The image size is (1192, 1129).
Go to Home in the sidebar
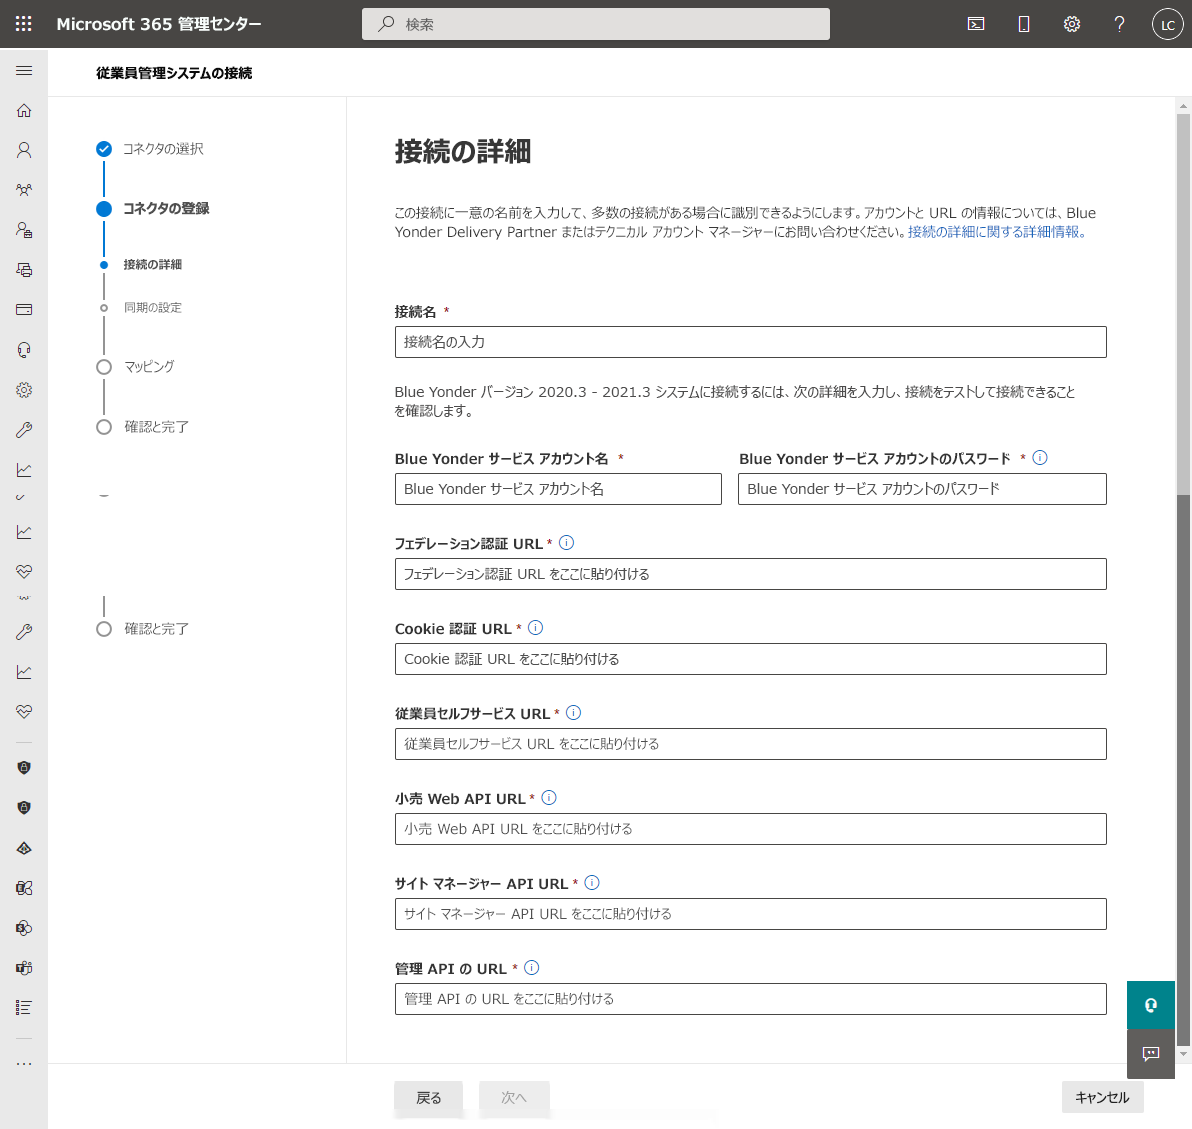pyautogui.click(x=24, y=110)
